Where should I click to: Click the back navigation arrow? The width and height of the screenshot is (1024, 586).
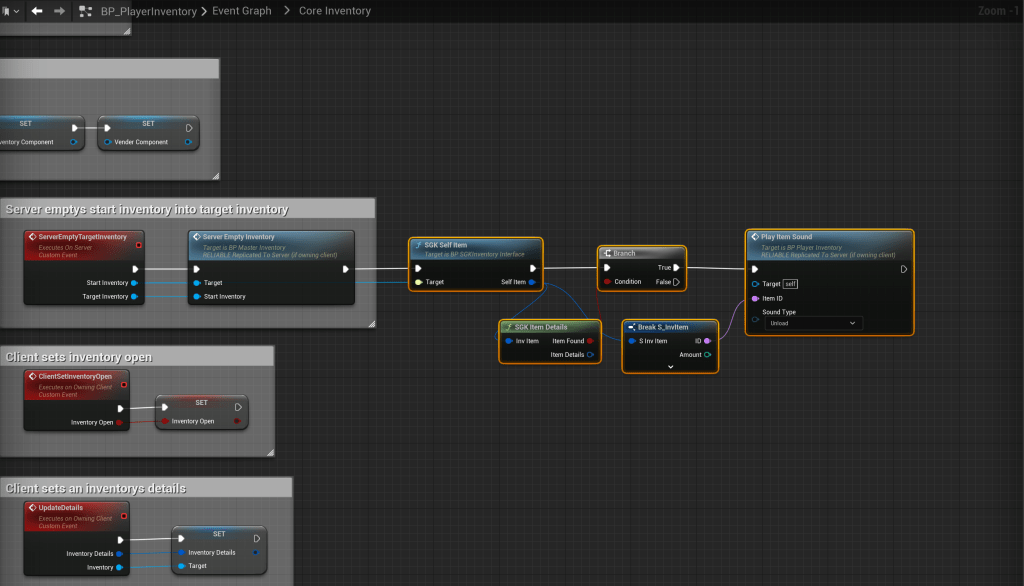point(37,11)
